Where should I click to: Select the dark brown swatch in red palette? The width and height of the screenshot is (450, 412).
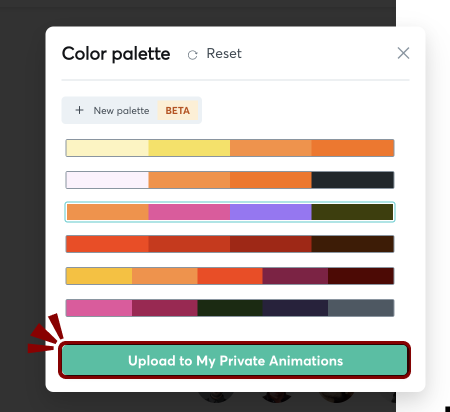coord(353,244)
